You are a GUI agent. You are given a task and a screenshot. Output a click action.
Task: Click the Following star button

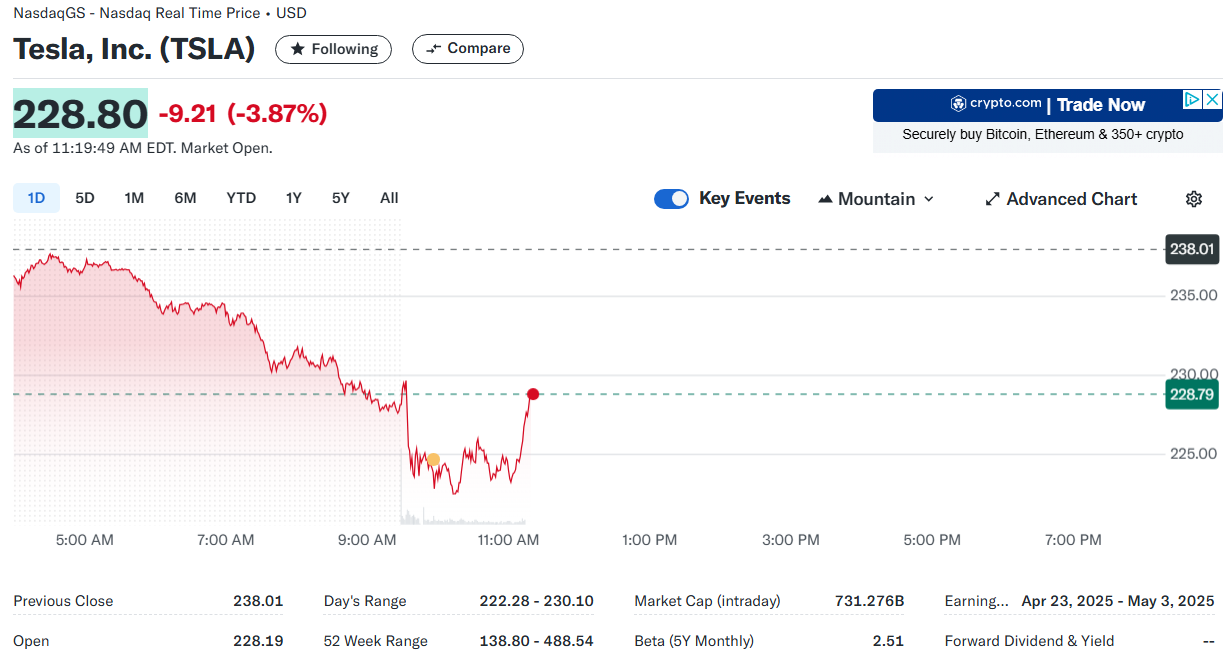coord(333,49)
